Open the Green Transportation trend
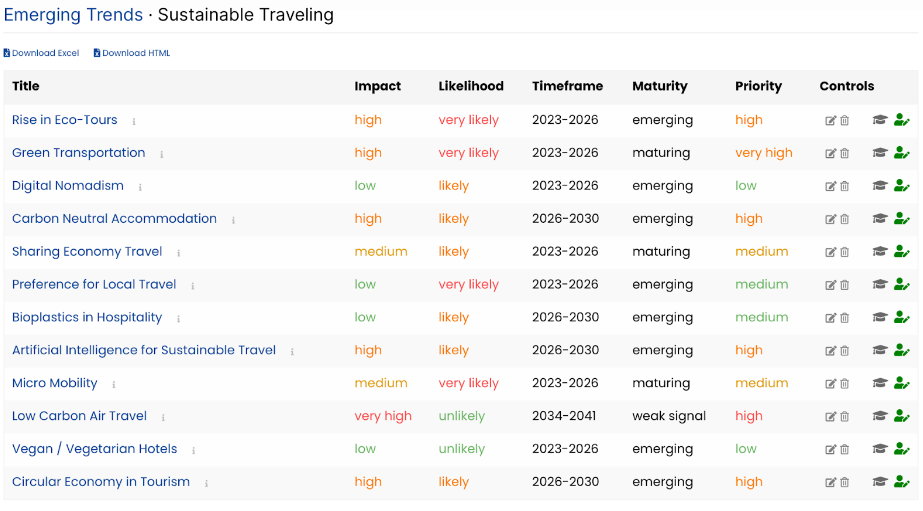The image size is (923, 511). pyautogui.click(x=78, y=153)
